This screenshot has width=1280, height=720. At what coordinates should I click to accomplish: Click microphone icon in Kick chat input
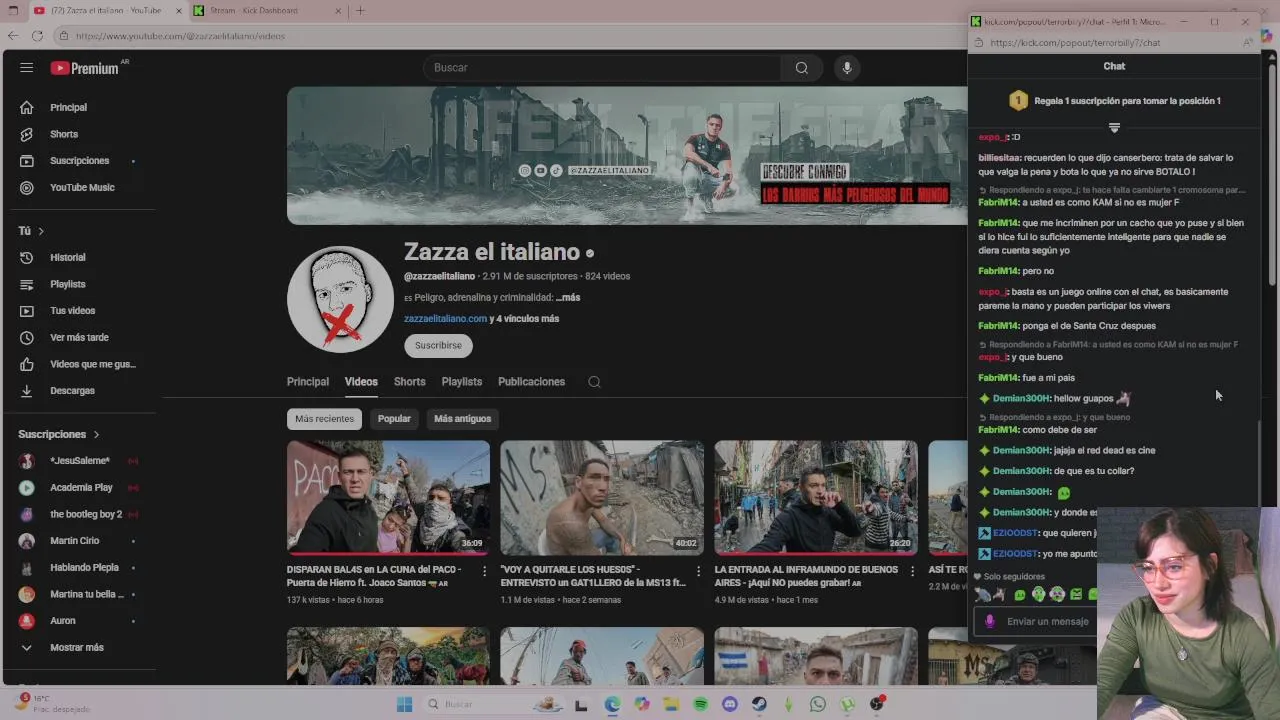click(990, 621)
